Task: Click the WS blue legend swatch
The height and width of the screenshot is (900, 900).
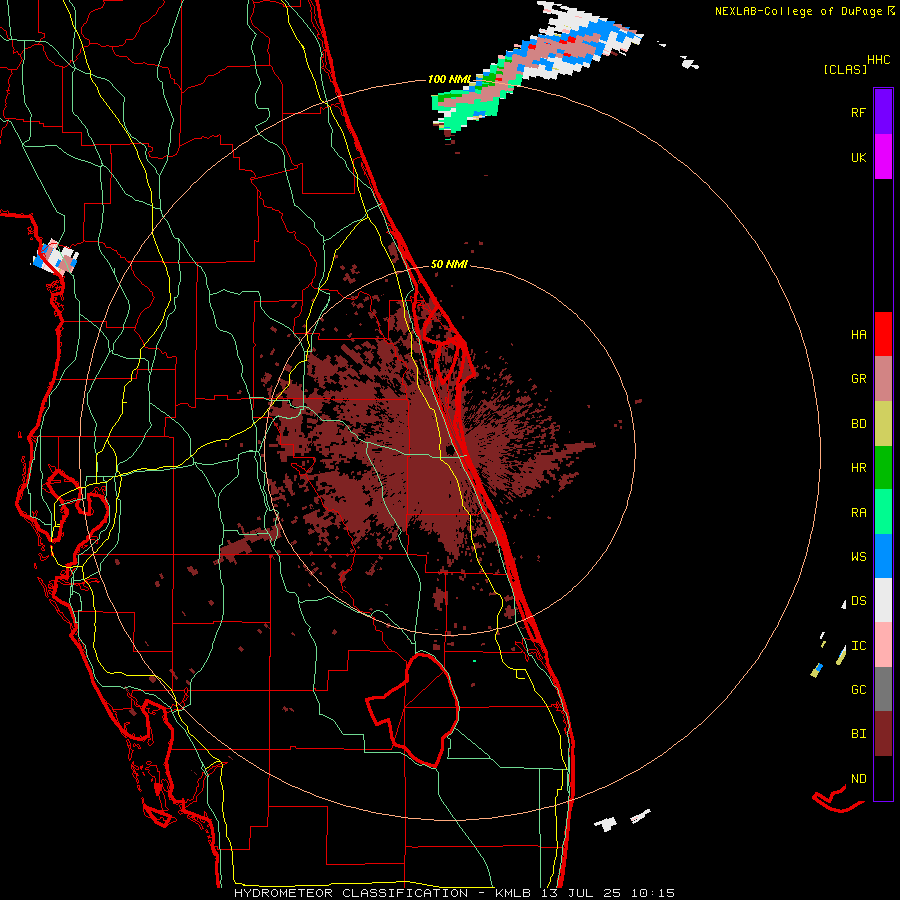Action: pos(883,556)
